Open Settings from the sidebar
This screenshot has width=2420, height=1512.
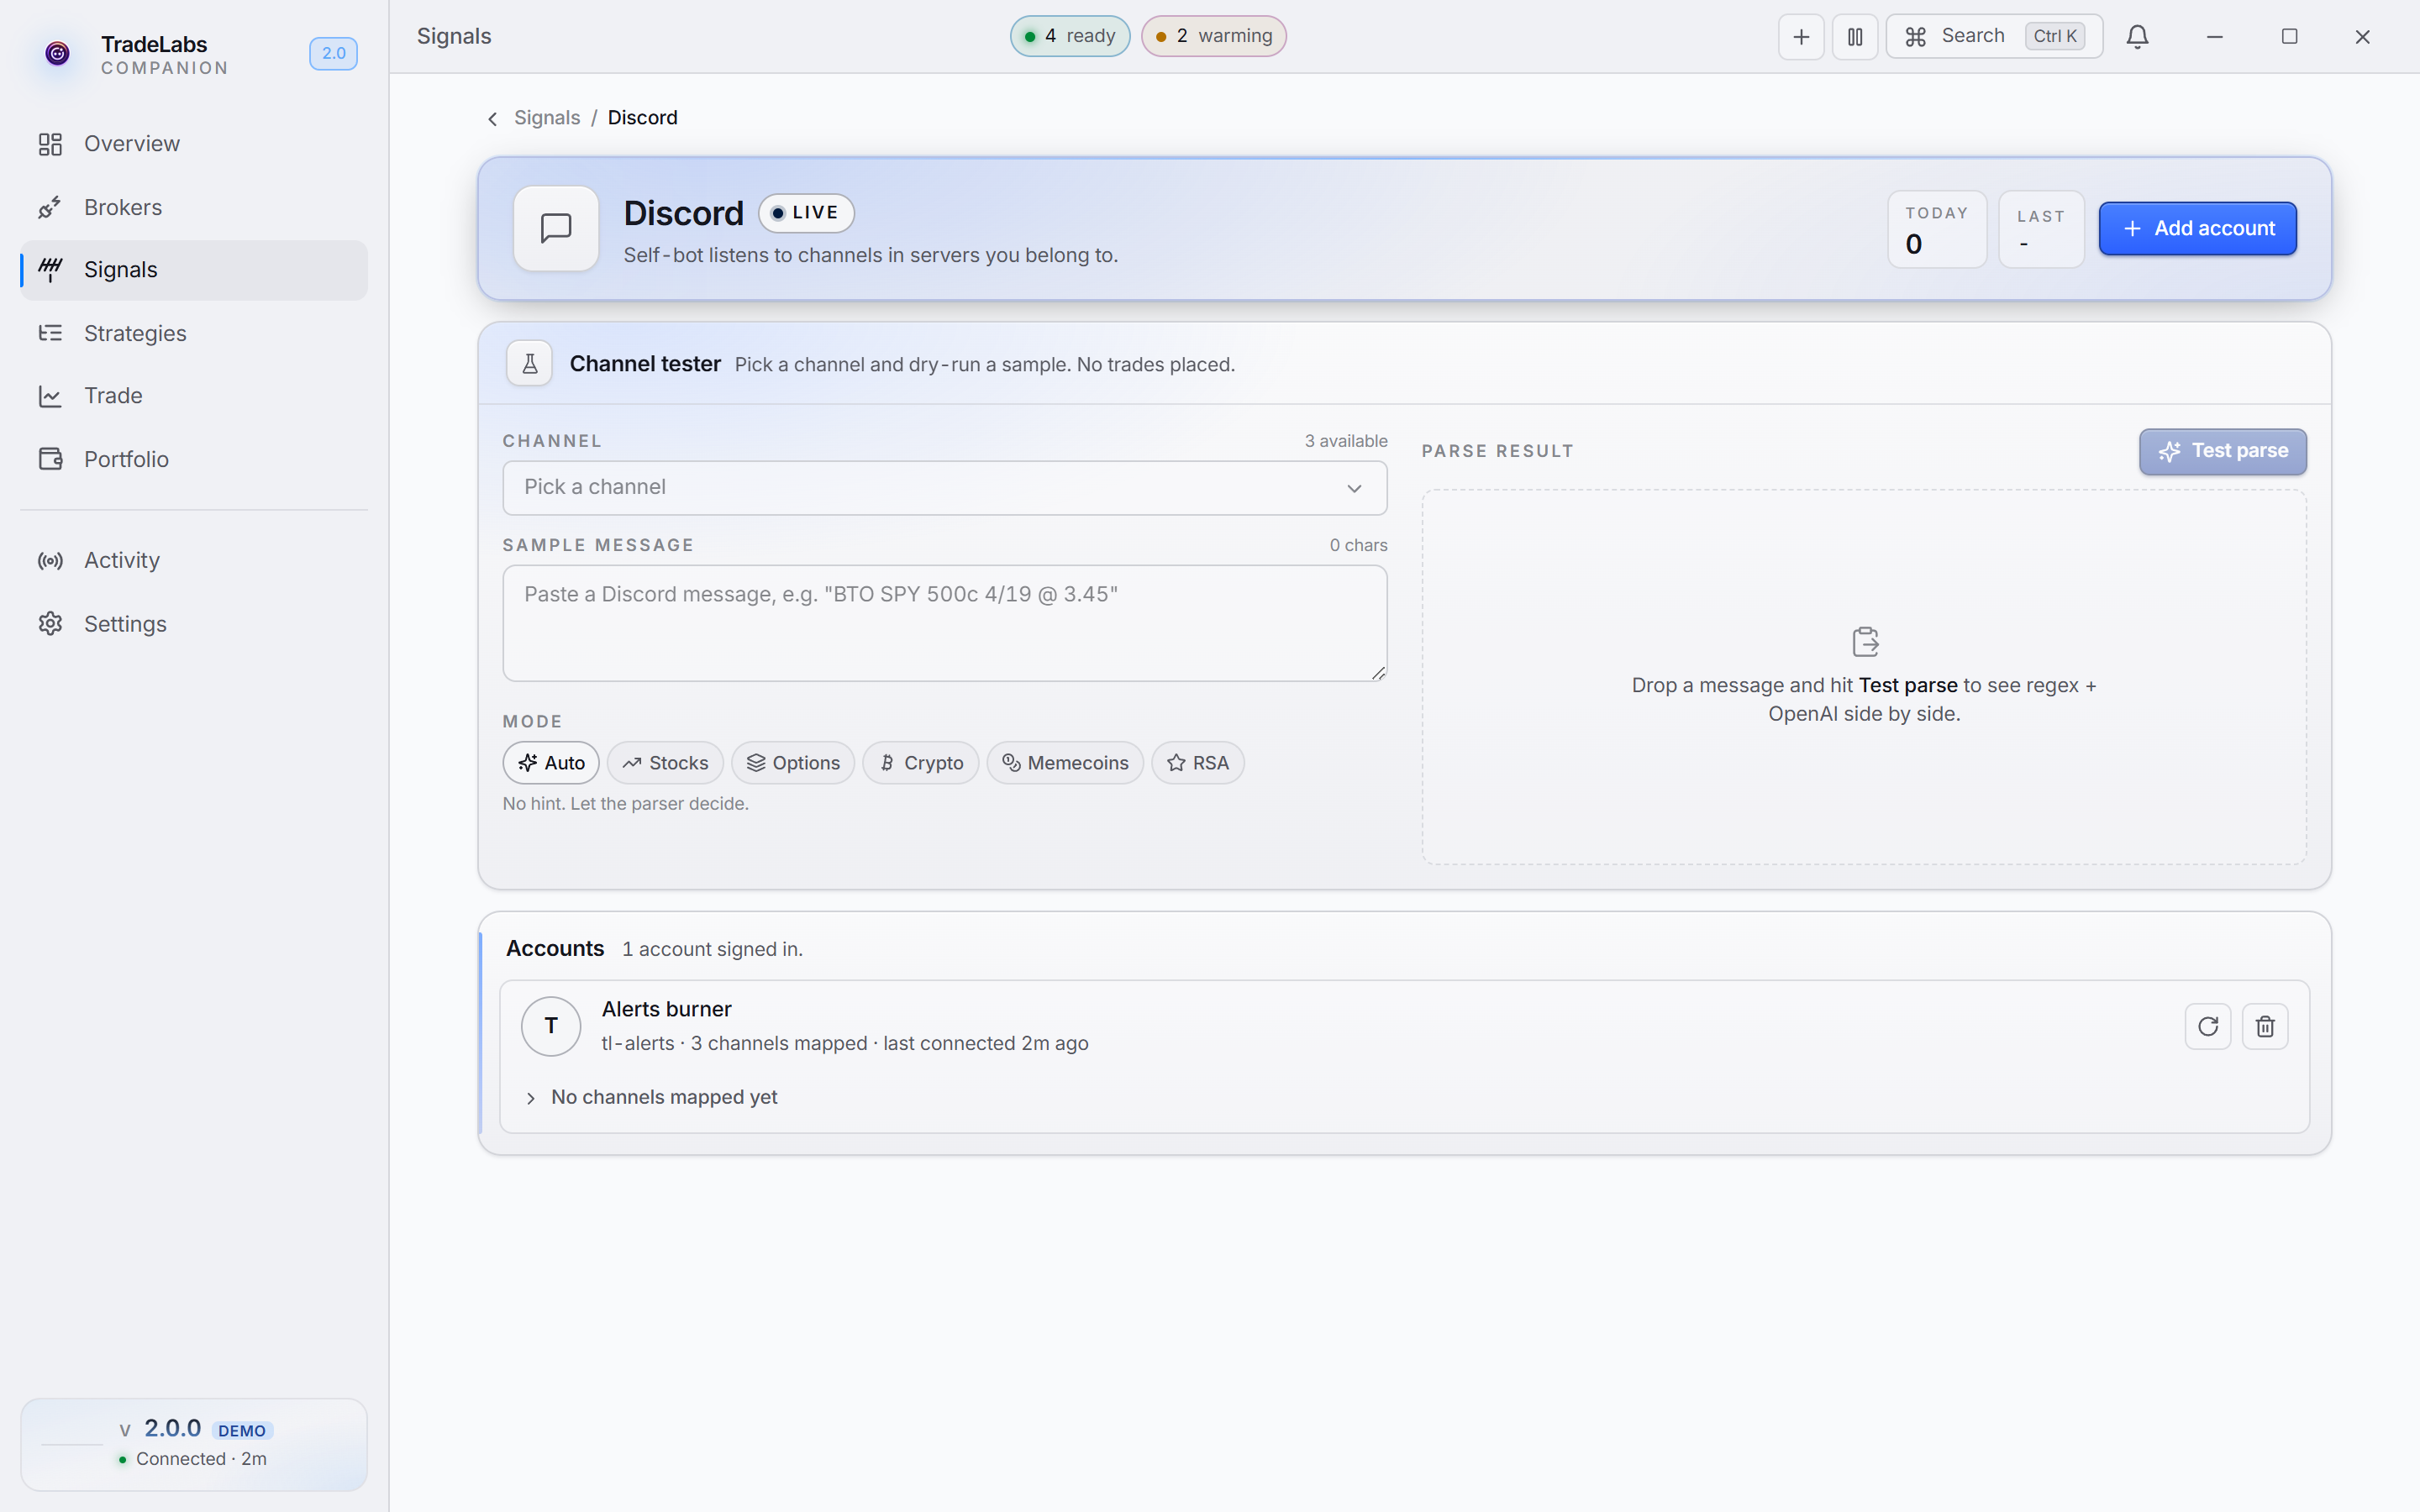tap(193, 624)
